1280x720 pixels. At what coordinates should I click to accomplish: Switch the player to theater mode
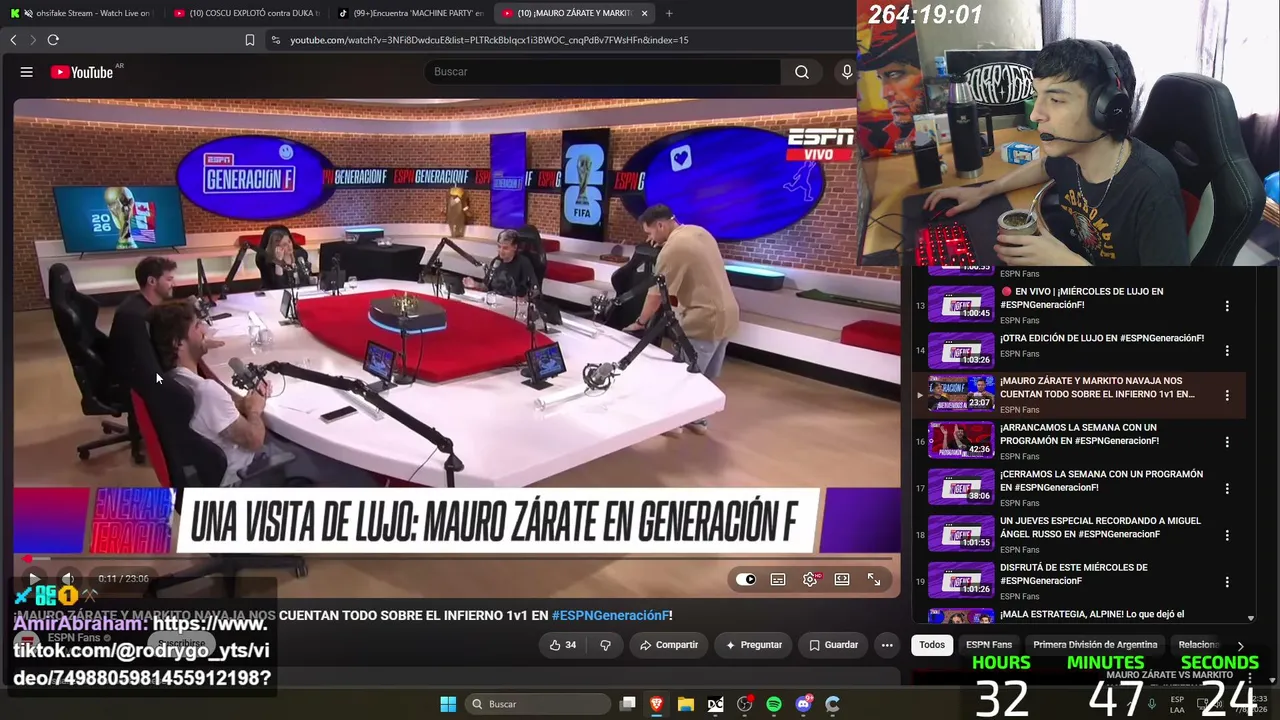842,579
